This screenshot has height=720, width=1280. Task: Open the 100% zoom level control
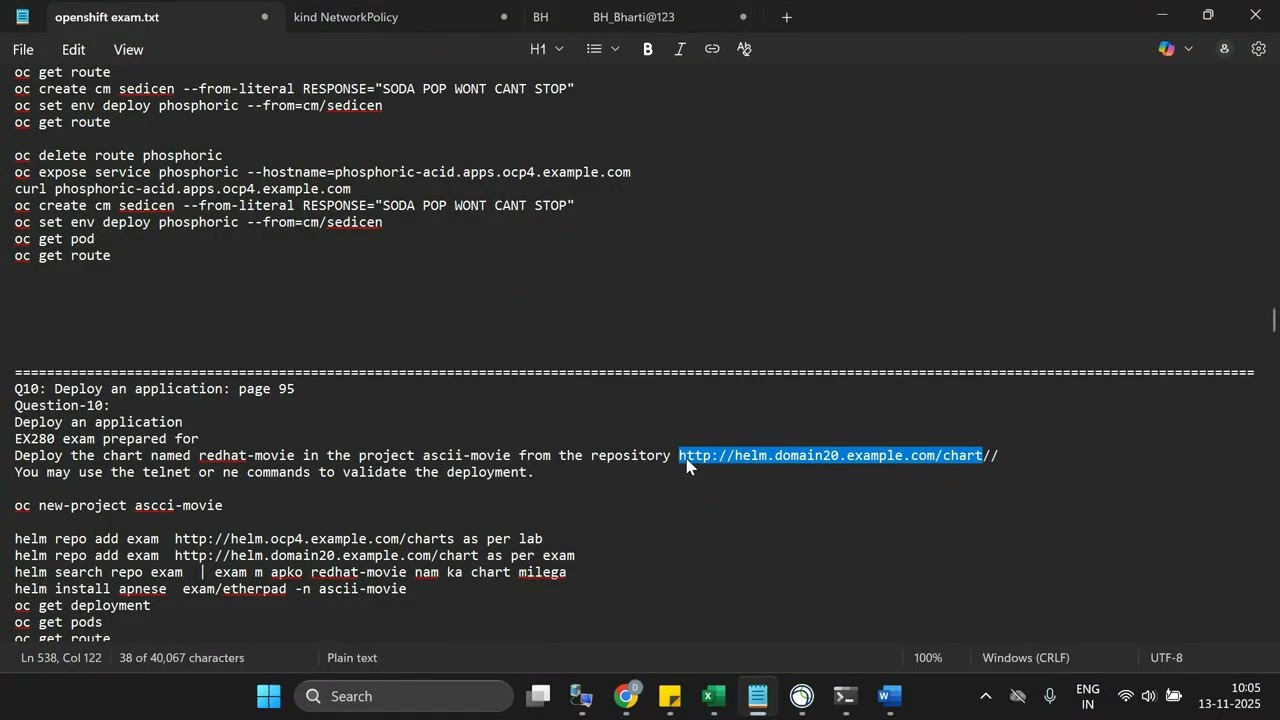(x=928, y=658)
